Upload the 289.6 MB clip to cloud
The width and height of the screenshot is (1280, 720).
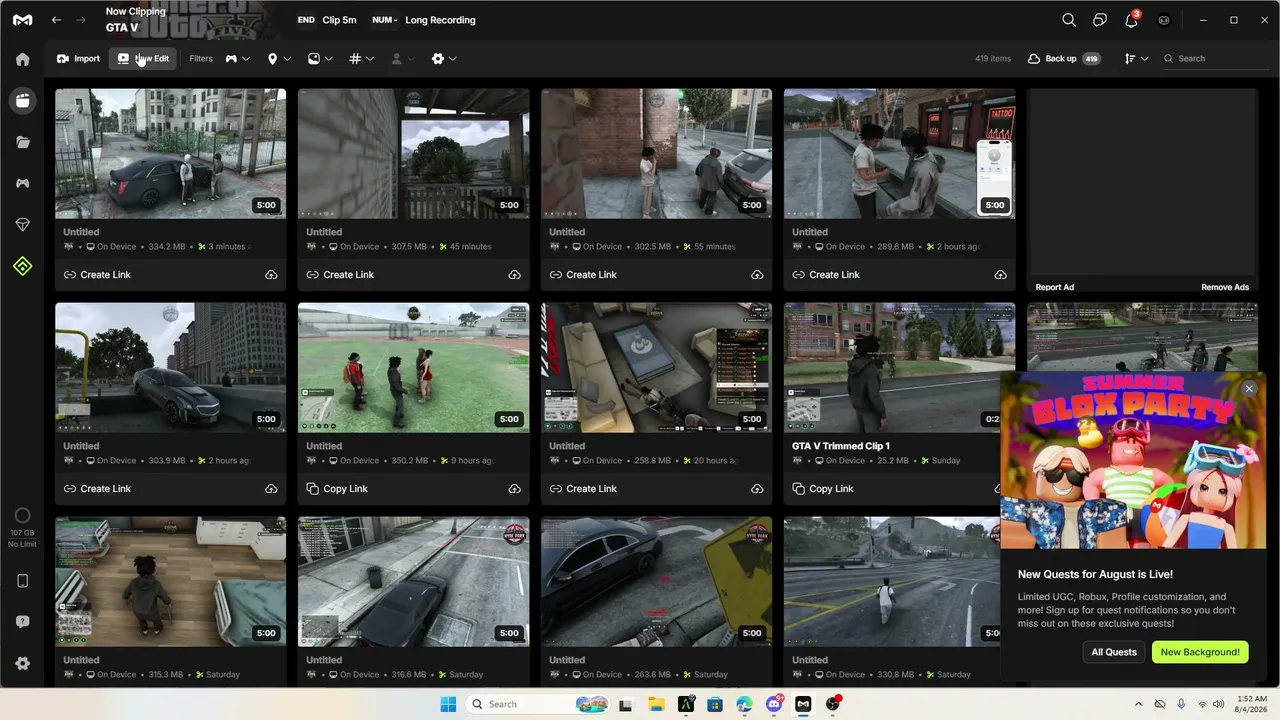point(1000,275)
